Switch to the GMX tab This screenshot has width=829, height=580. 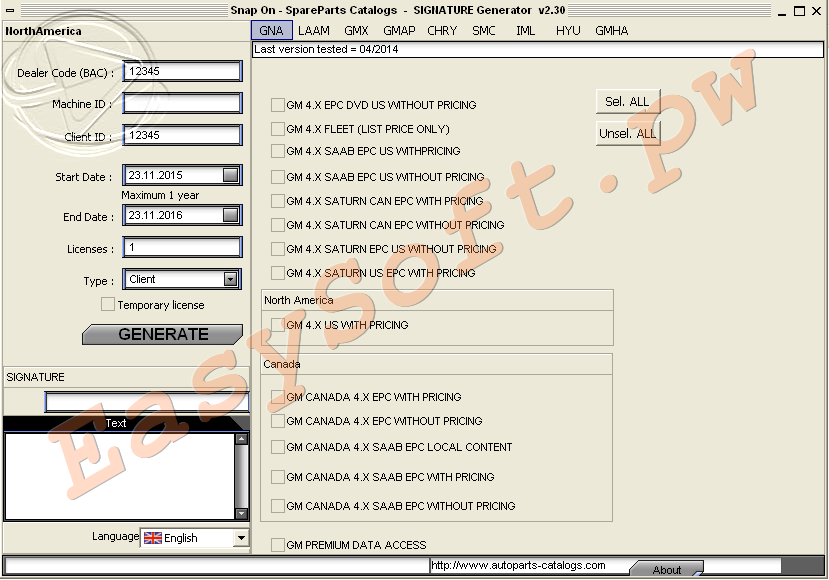coord(356,31)
